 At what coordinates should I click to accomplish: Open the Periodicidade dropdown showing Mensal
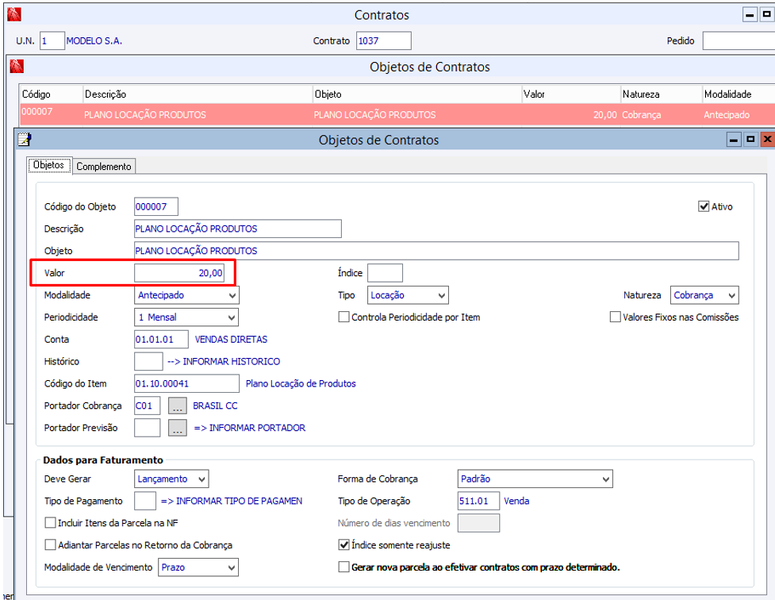186,317
